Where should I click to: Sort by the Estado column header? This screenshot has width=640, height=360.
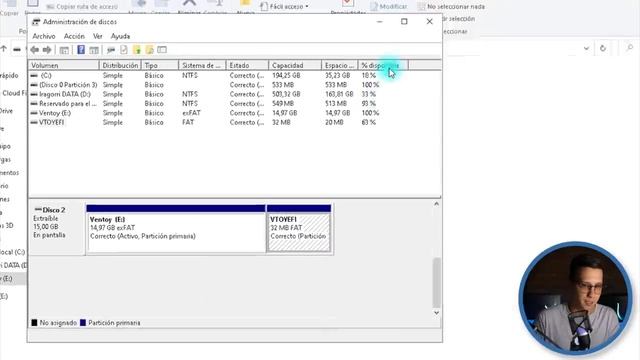tap(247, 65)
